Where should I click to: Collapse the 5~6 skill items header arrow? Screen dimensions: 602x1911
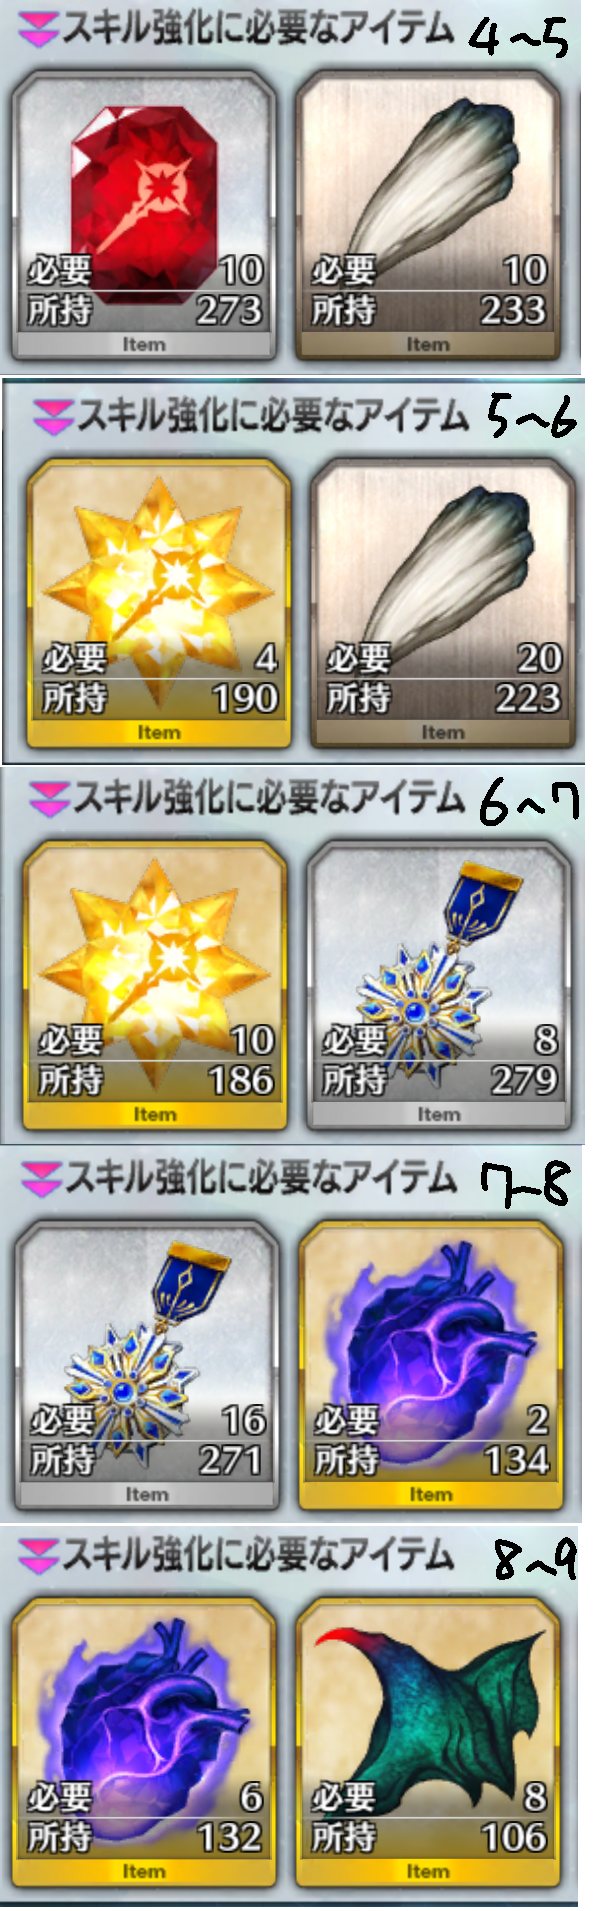tap(52, 417)
